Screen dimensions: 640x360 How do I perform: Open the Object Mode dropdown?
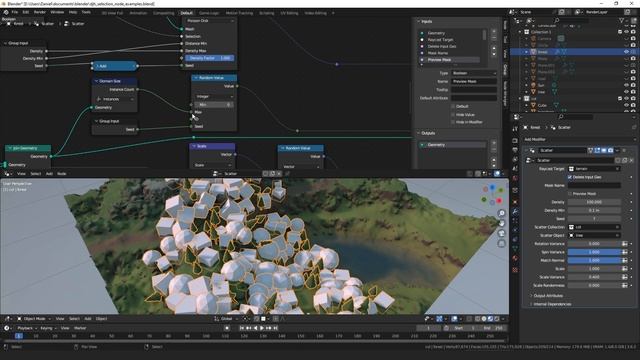pos(34,318)
